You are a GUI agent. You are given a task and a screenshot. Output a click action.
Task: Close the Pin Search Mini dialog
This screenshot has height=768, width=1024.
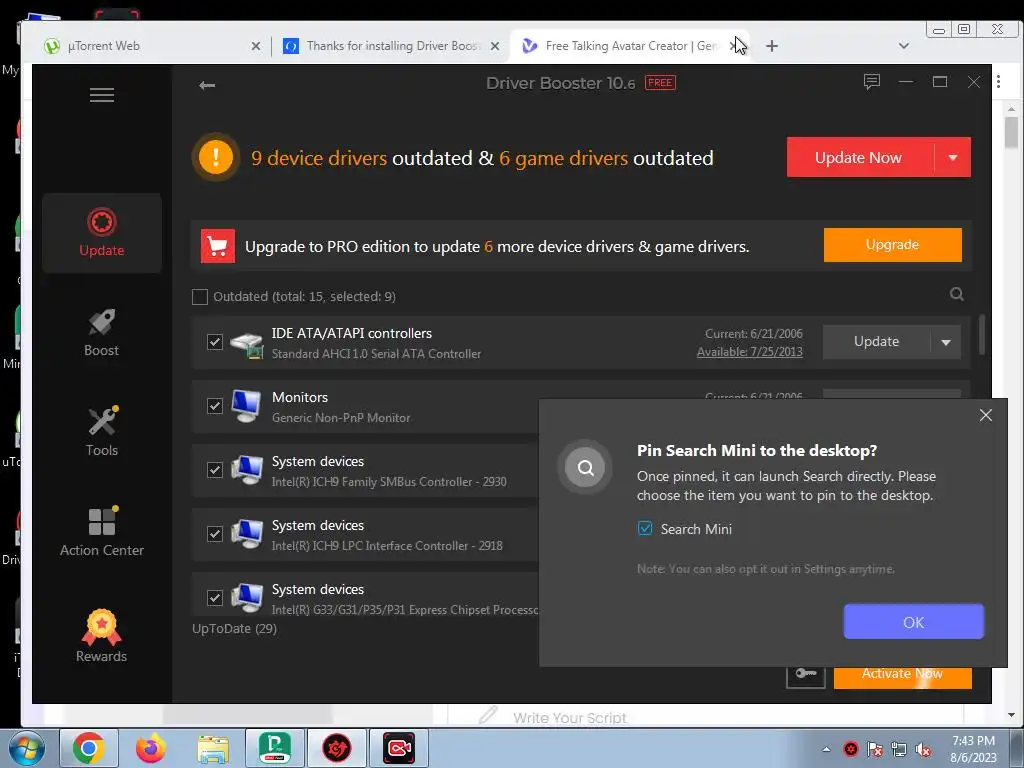(985, 415)
